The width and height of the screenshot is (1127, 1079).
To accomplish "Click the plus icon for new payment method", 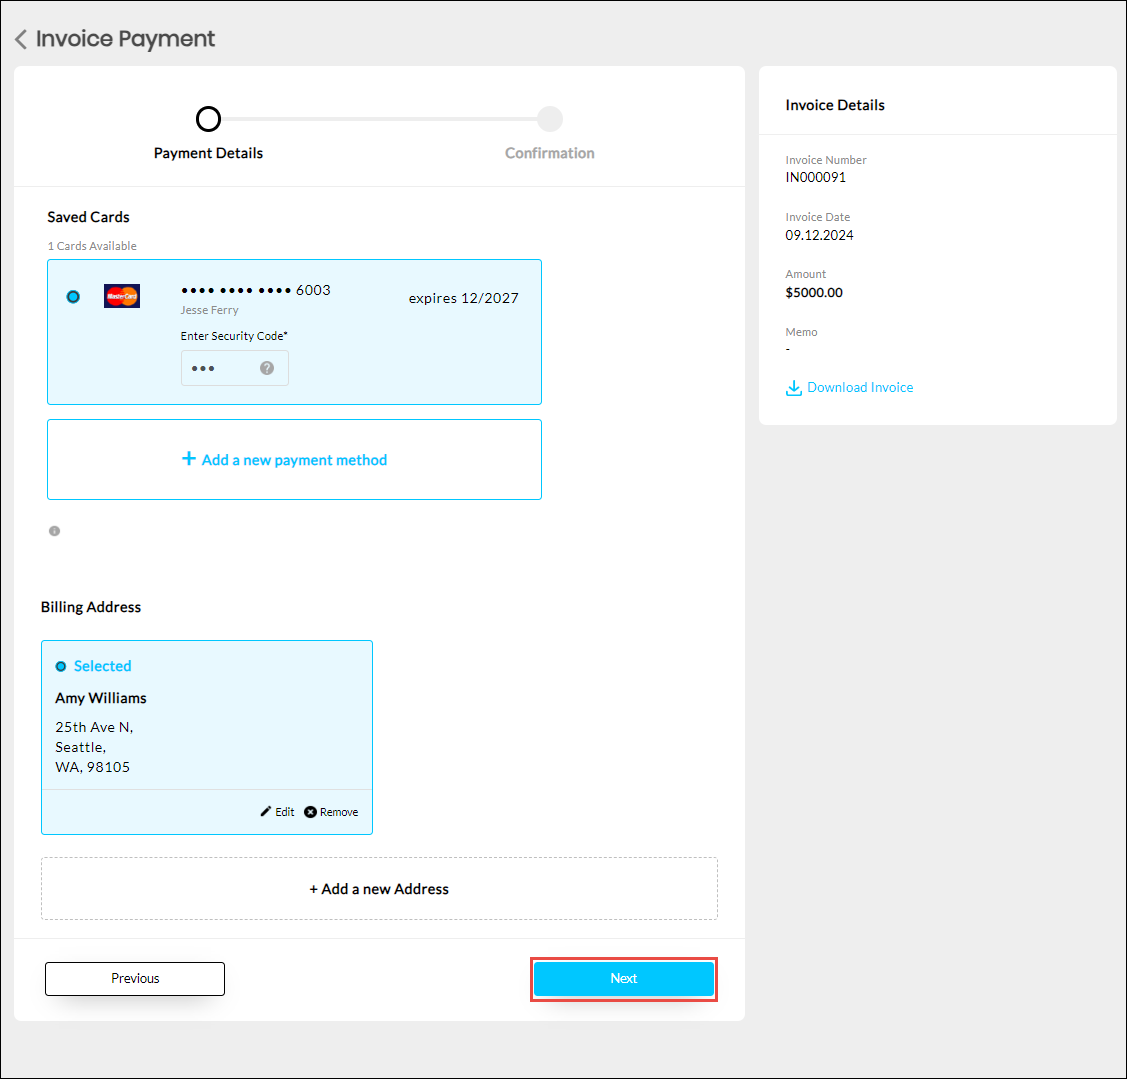I will (x=188, y=459).
